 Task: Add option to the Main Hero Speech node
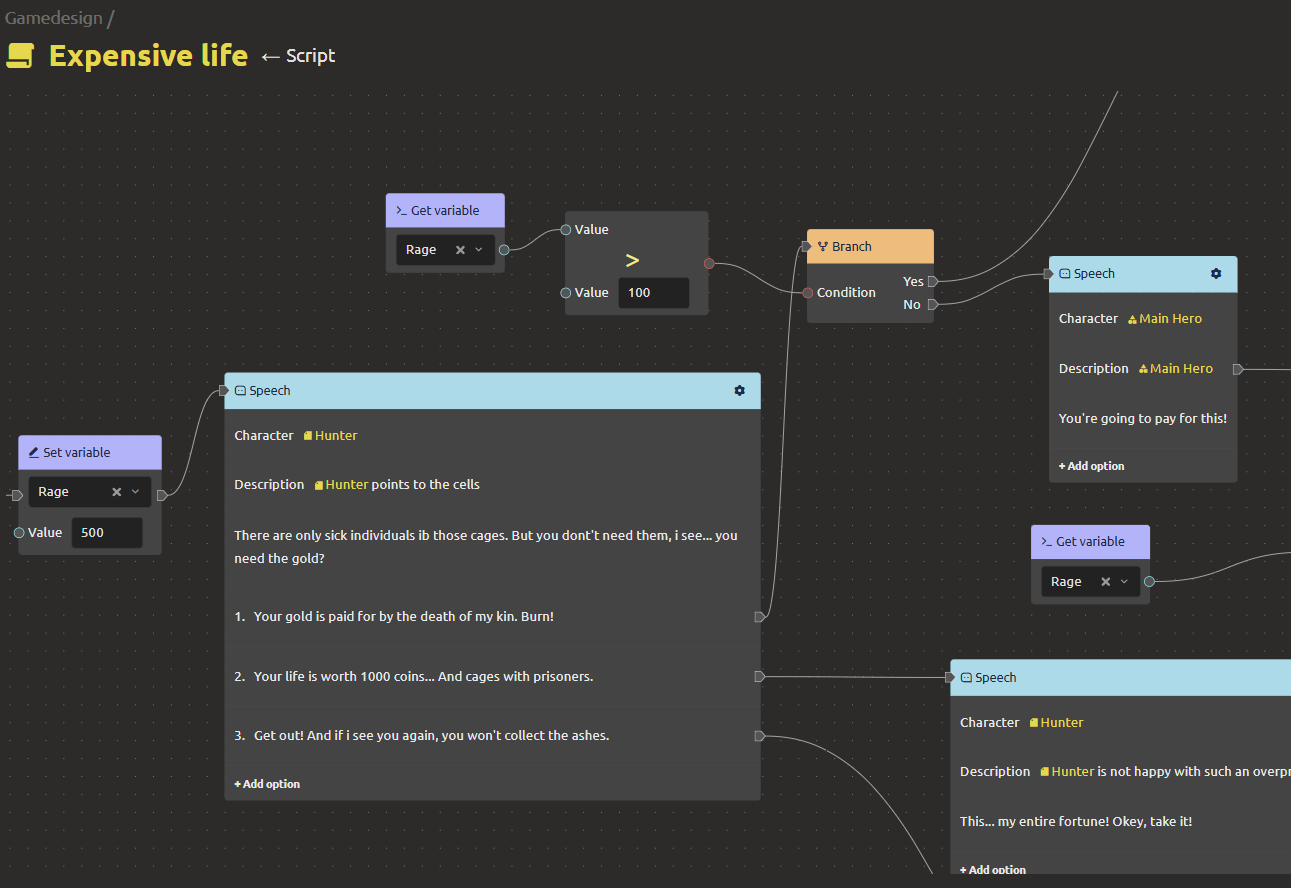(x=1091, y=466)
